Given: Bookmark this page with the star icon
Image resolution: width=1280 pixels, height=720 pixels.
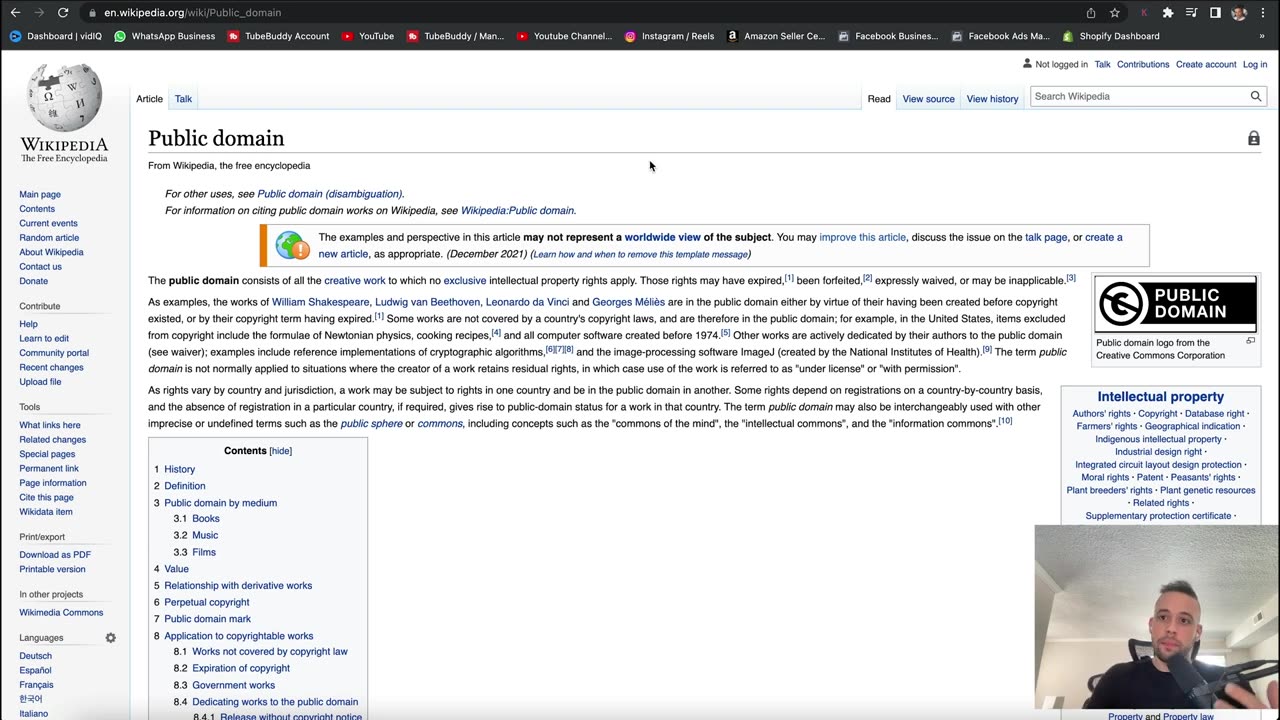Looking at the screenshot, I should pyautogui.click(x=1114, y=13).
